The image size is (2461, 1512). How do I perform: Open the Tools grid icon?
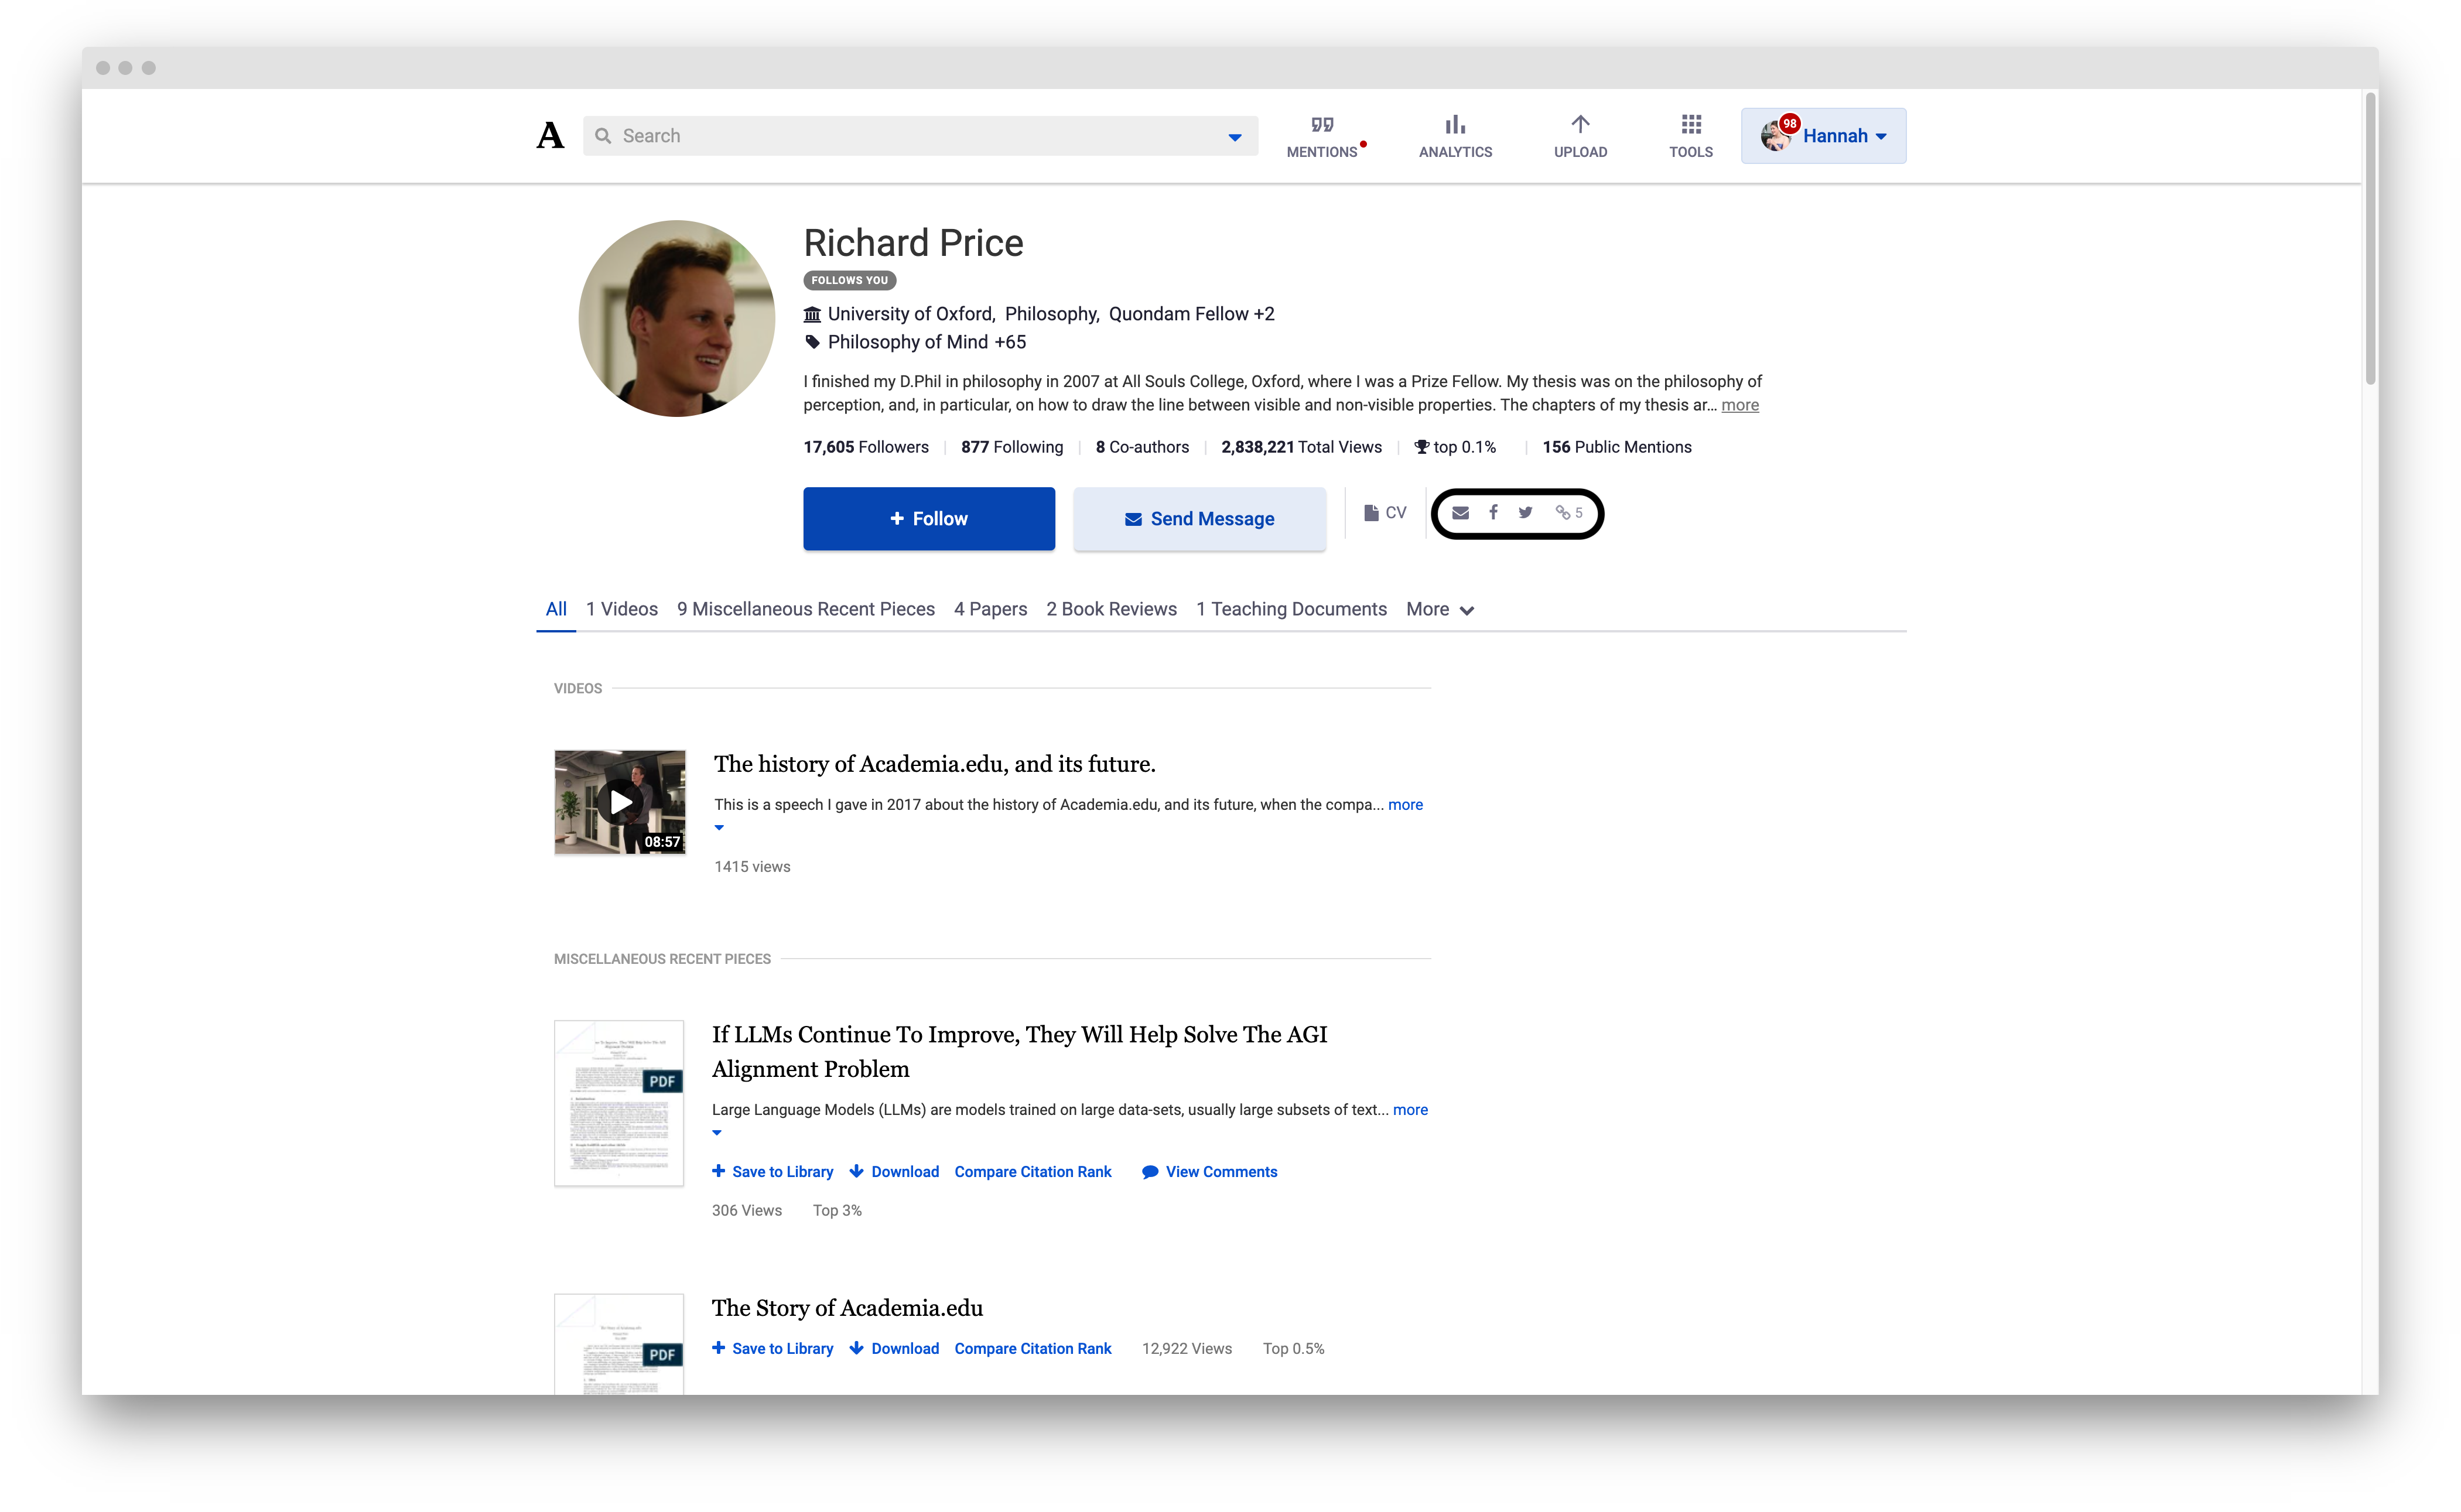[x=1691, y=124]
